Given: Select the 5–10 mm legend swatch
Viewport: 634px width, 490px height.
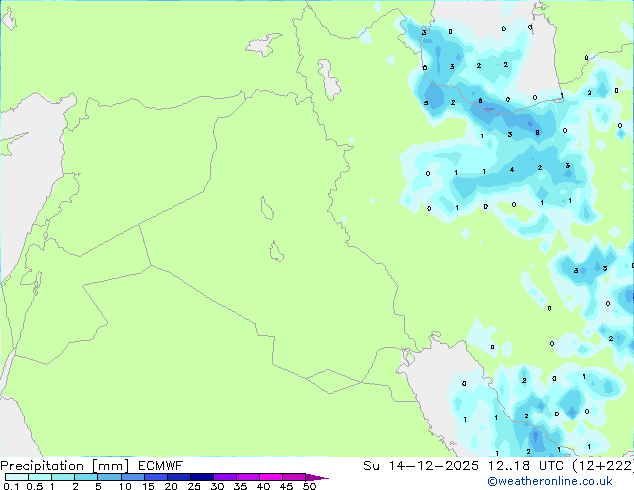Looking at the screenshot, I should point(109,477).
